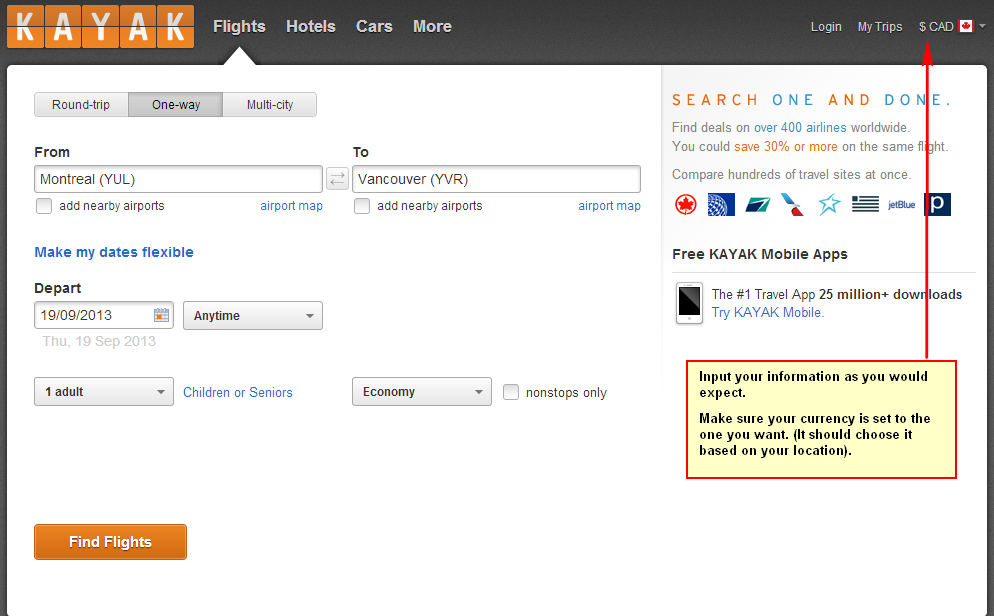Select the One-way tab

coord(176,105)
